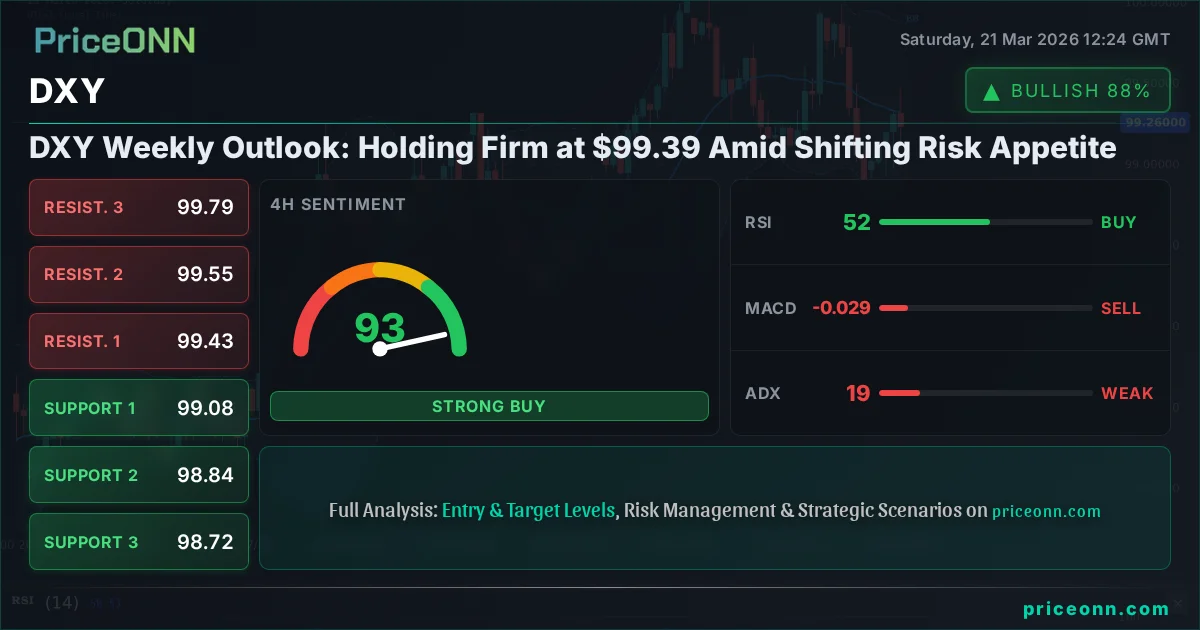Click the bullish up-arrow triangle icon
The height and width of the screenshot is (630, 1200).
click(991, 92)
